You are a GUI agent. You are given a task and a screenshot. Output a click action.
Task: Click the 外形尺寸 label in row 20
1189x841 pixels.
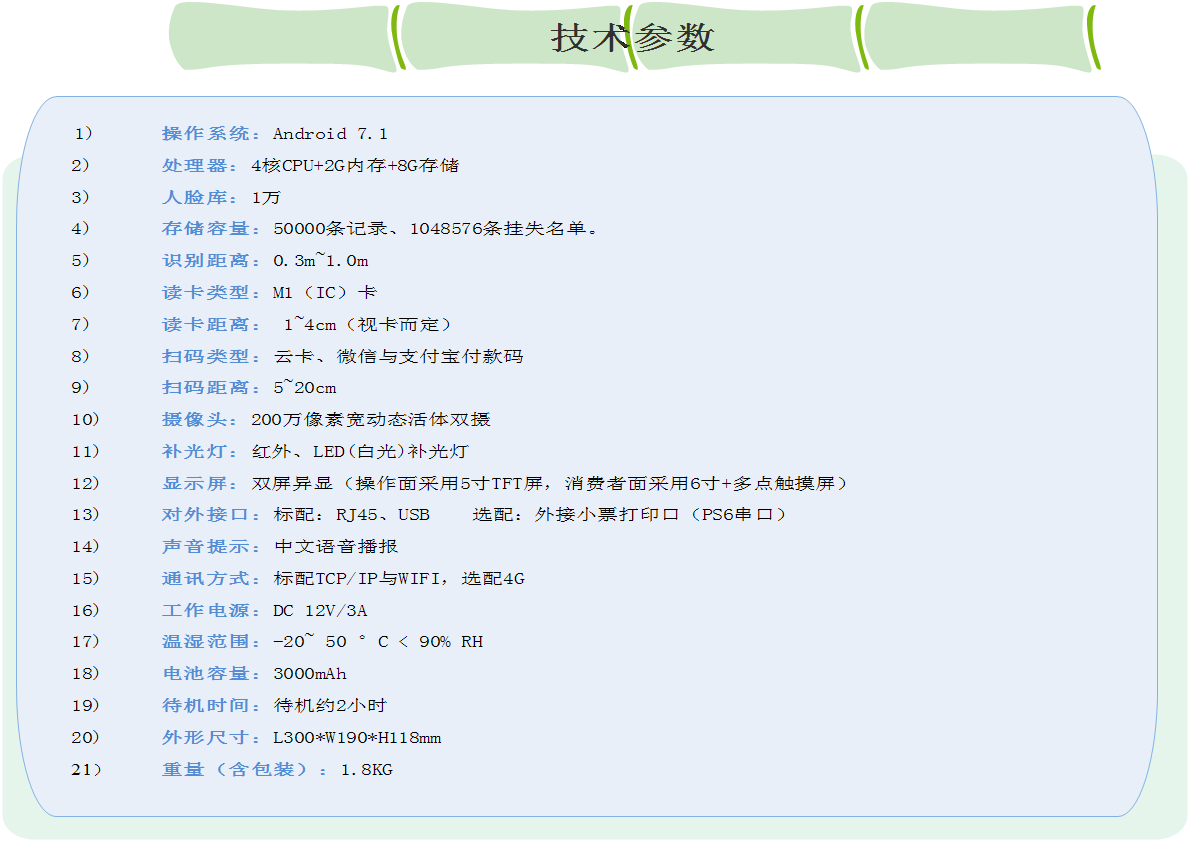205,737
